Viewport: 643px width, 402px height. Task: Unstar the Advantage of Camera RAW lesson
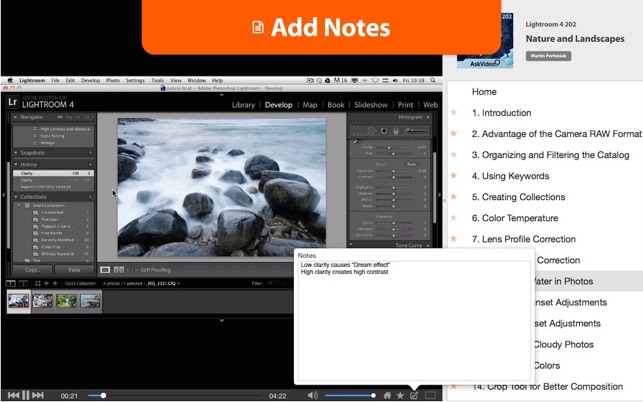click(x=454, y=133)
